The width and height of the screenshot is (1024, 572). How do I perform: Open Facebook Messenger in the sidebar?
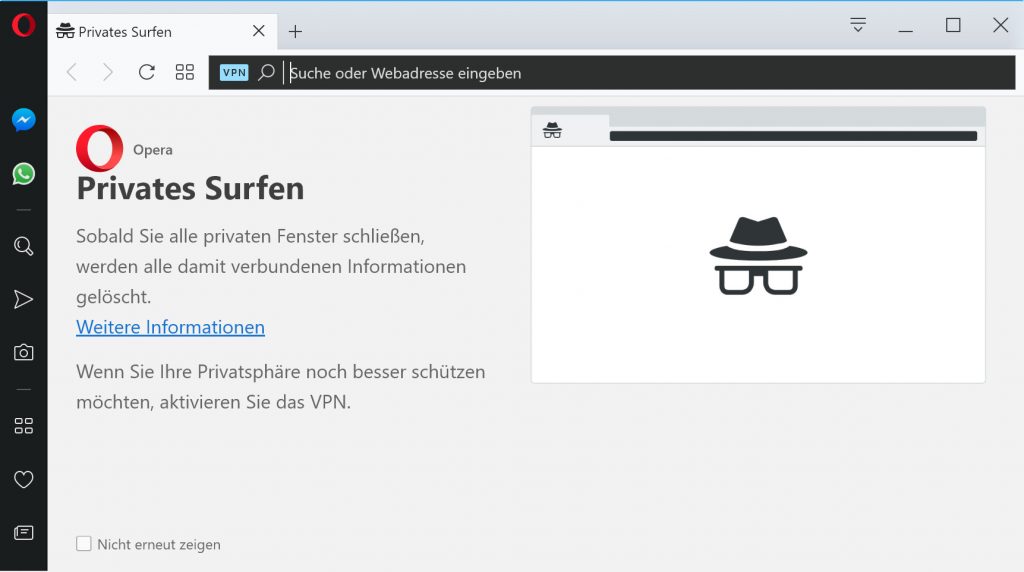click(x=24, y=119)
